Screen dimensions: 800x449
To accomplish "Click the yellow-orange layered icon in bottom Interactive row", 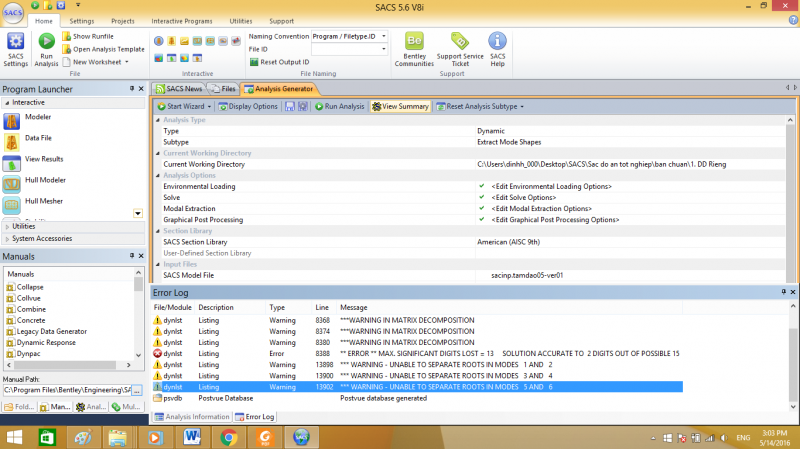I will pos(184,58).
